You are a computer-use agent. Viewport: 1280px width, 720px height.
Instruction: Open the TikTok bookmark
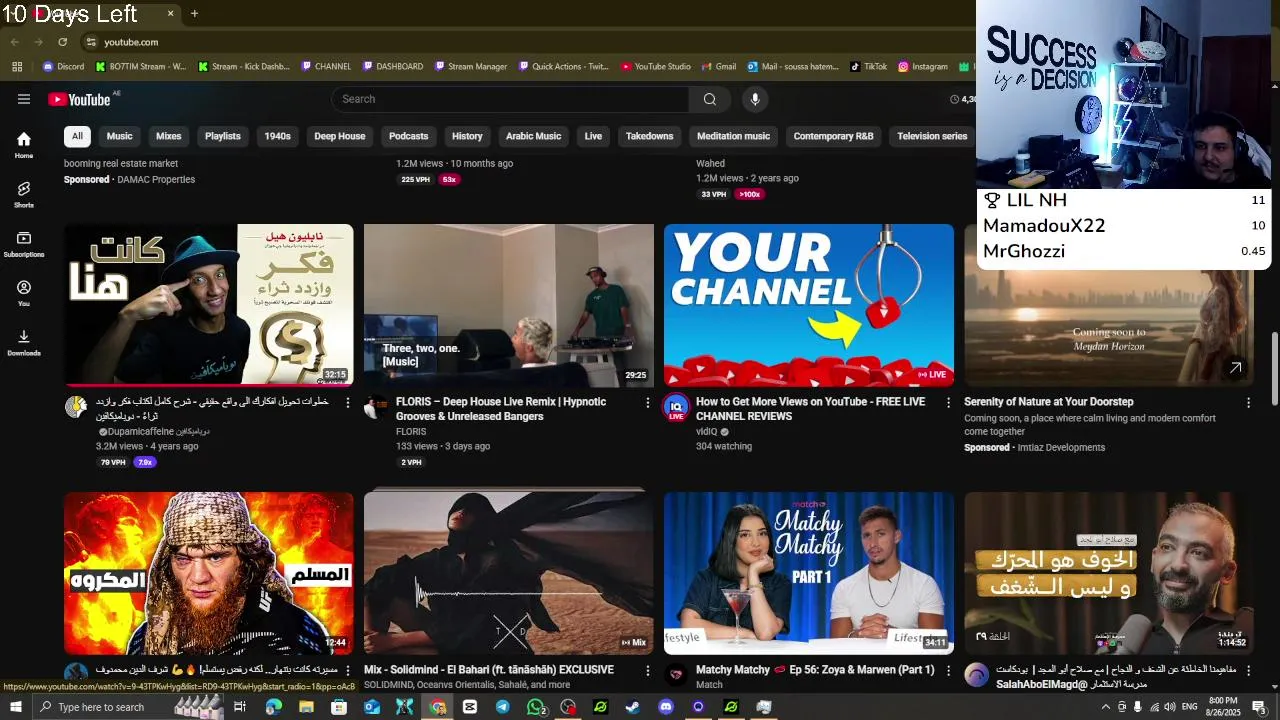pos(868,67)
